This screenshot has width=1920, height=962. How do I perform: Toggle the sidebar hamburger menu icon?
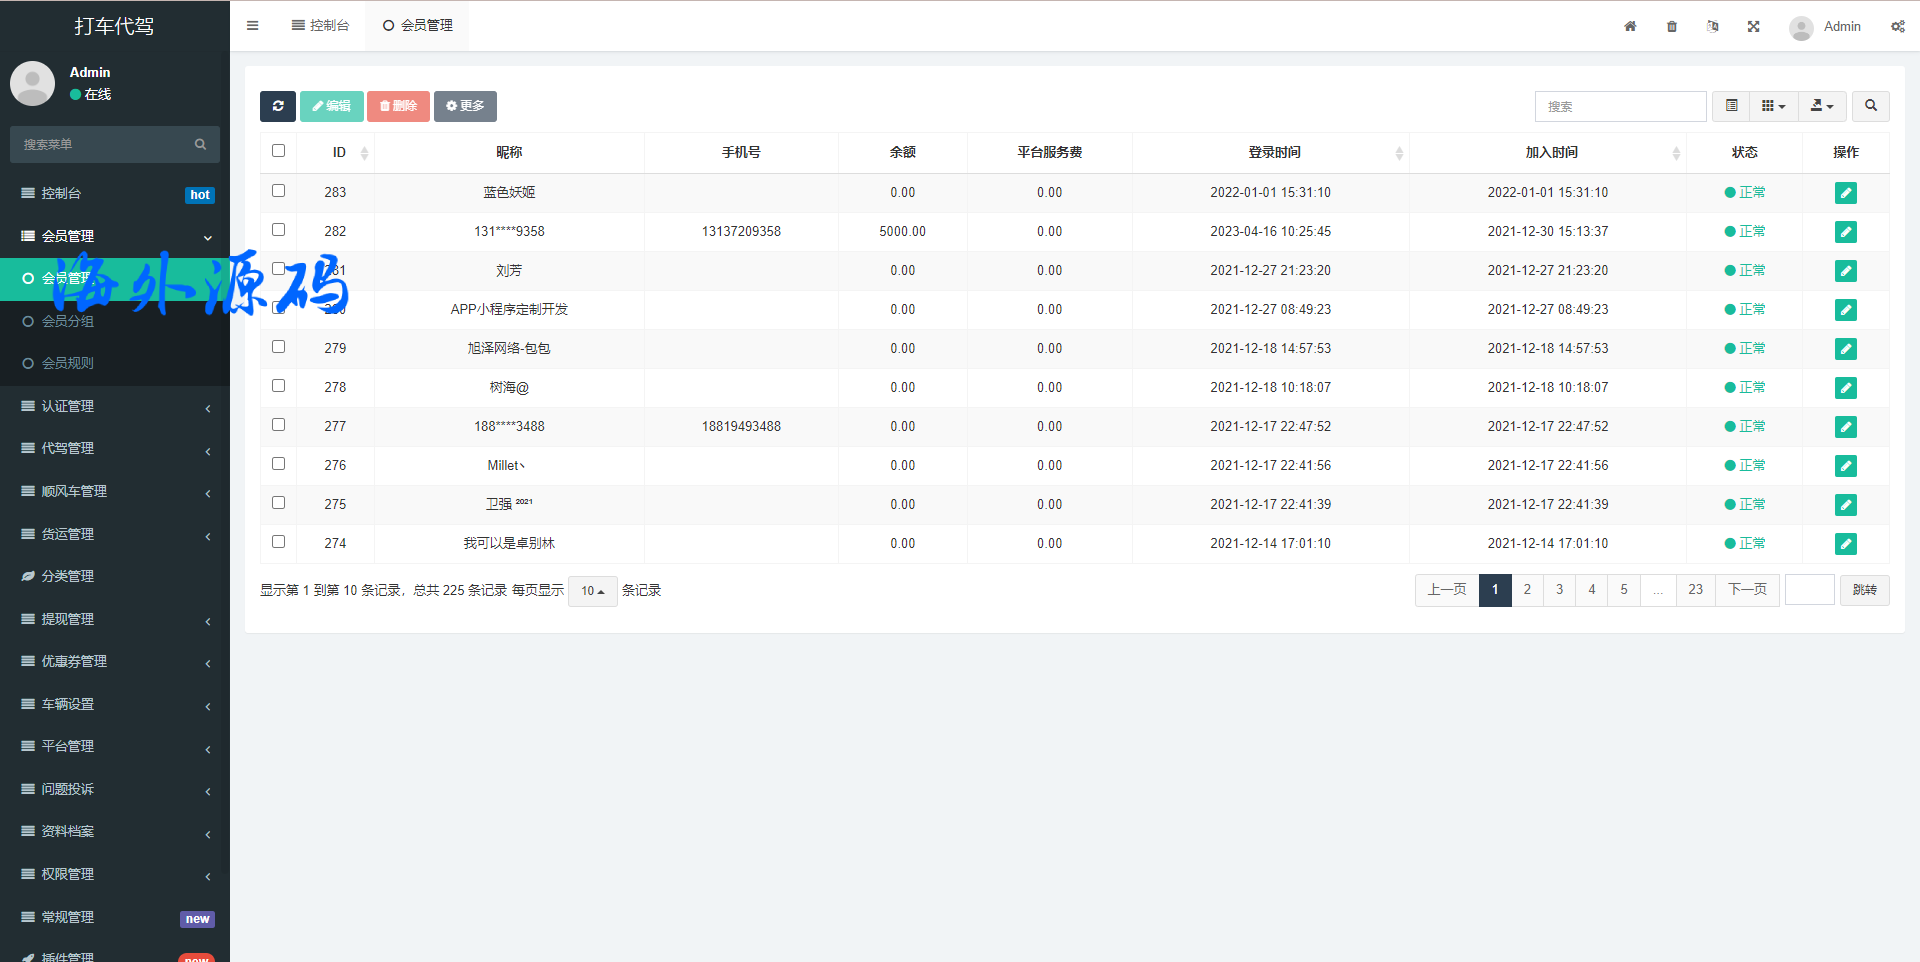(253, 26)
